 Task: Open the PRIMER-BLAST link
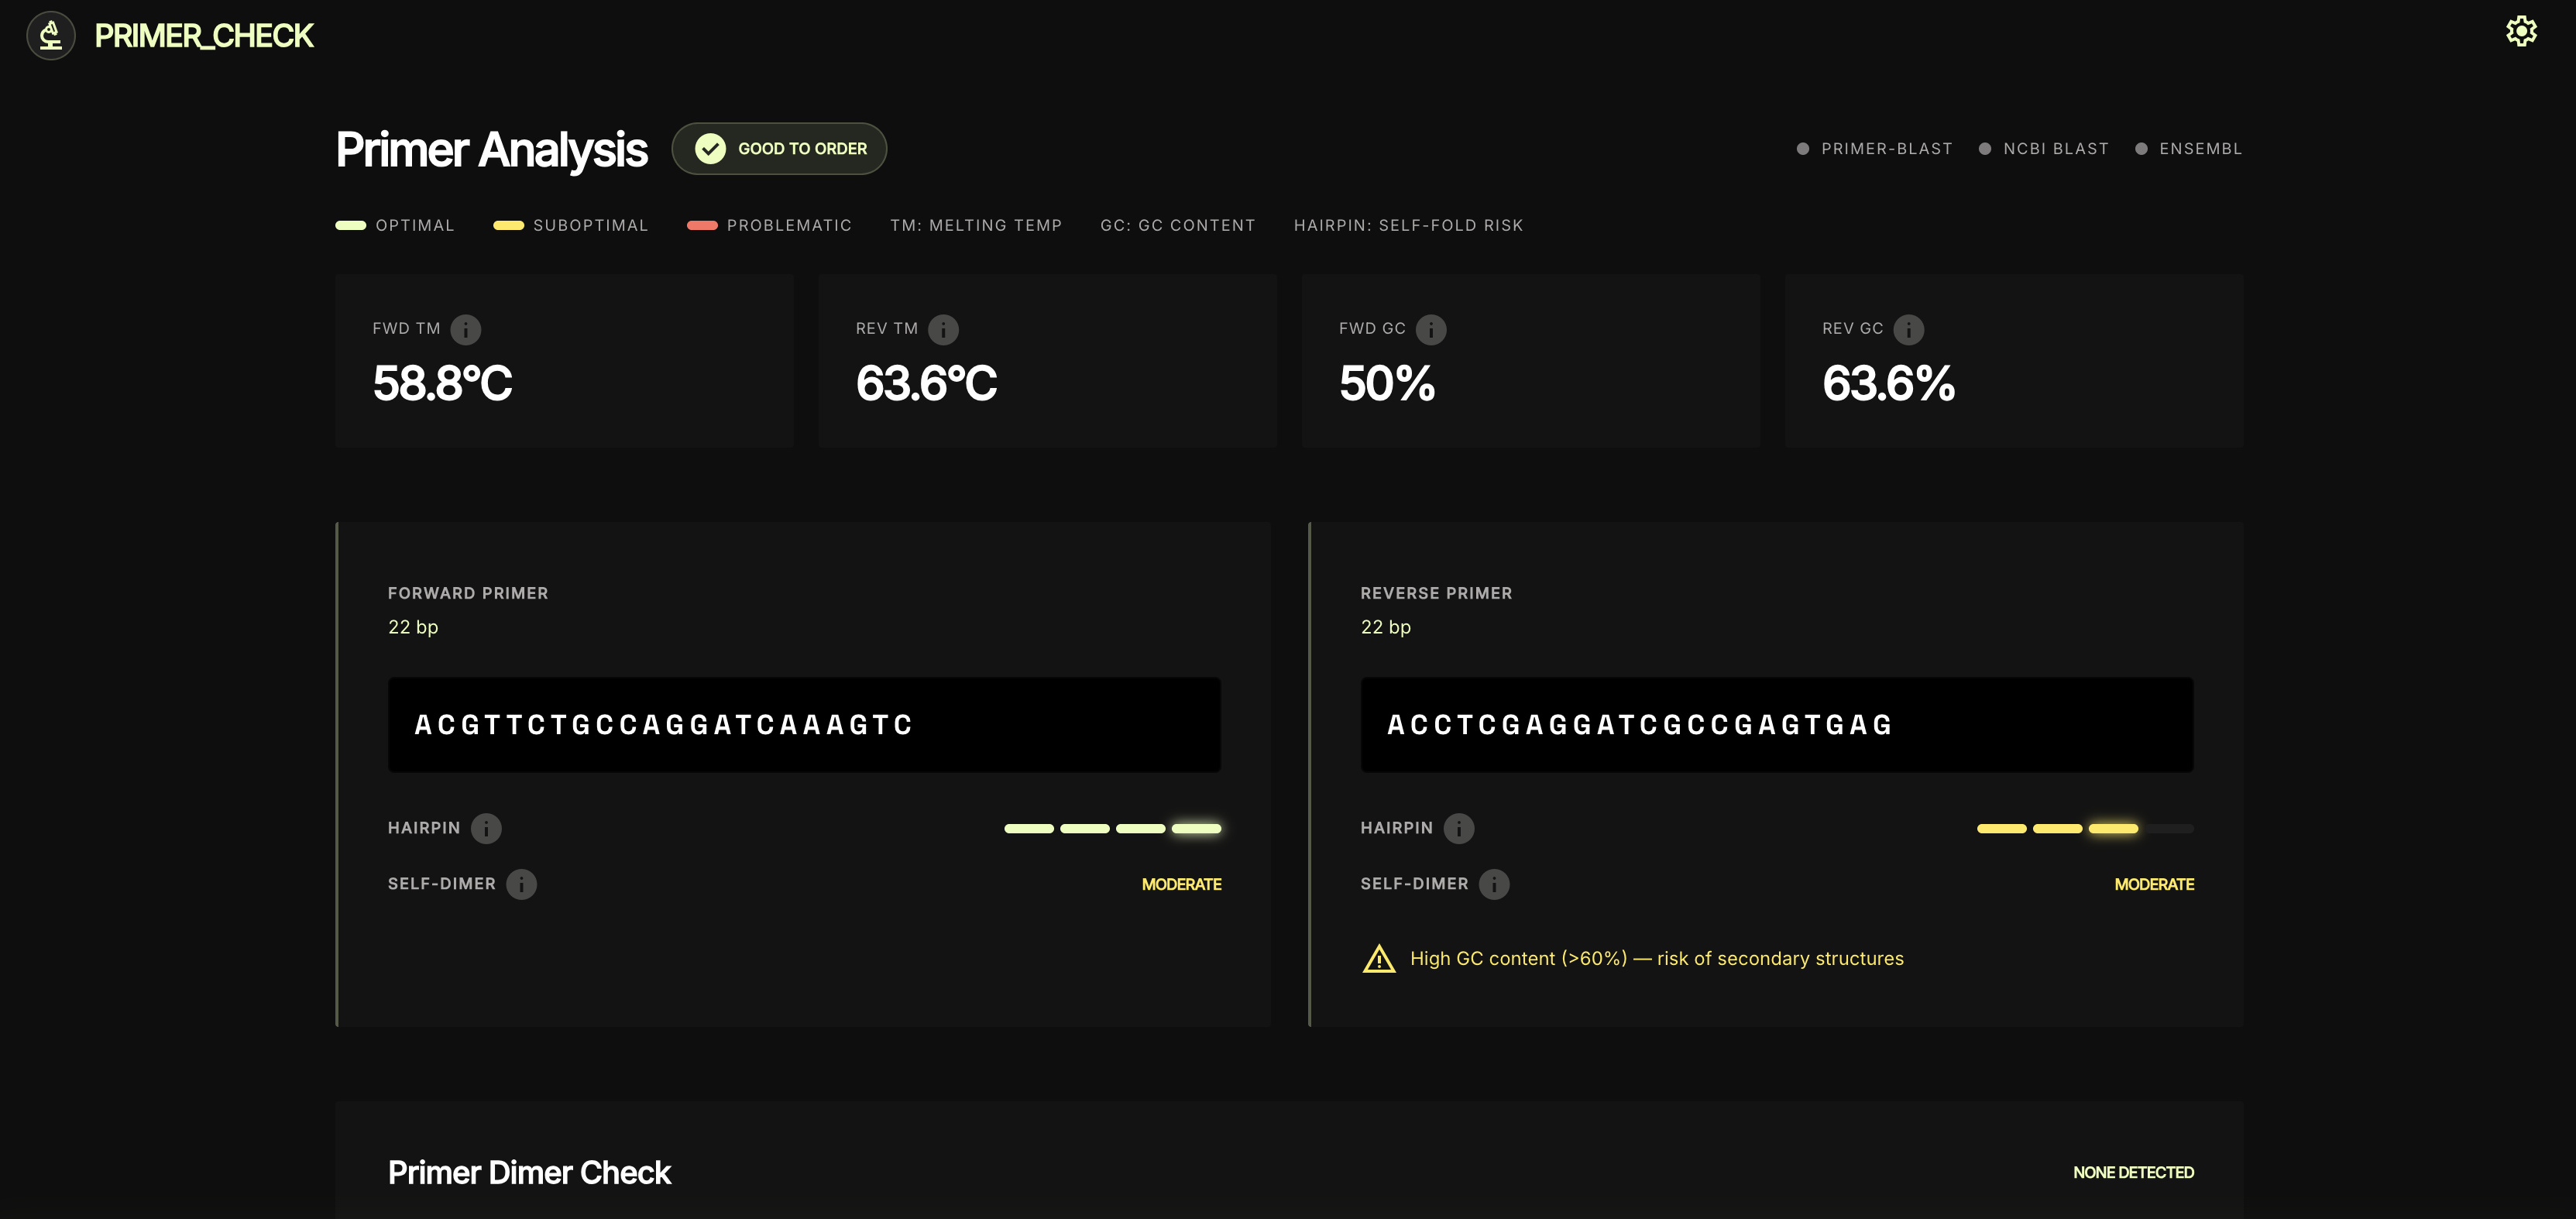click(x=1885, y=149)
